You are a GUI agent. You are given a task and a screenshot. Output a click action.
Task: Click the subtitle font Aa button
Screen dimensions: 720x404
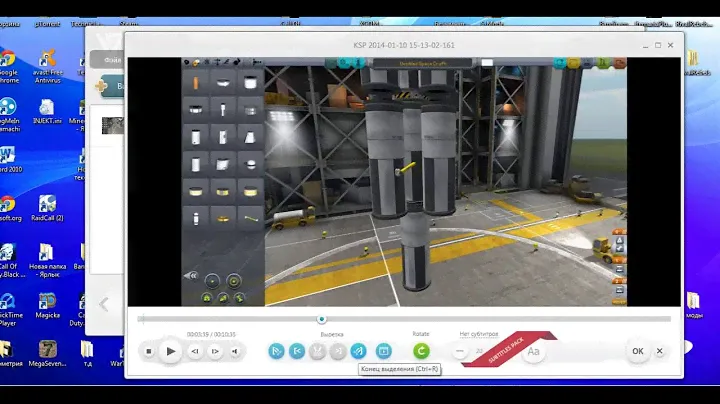pos(534,351)
